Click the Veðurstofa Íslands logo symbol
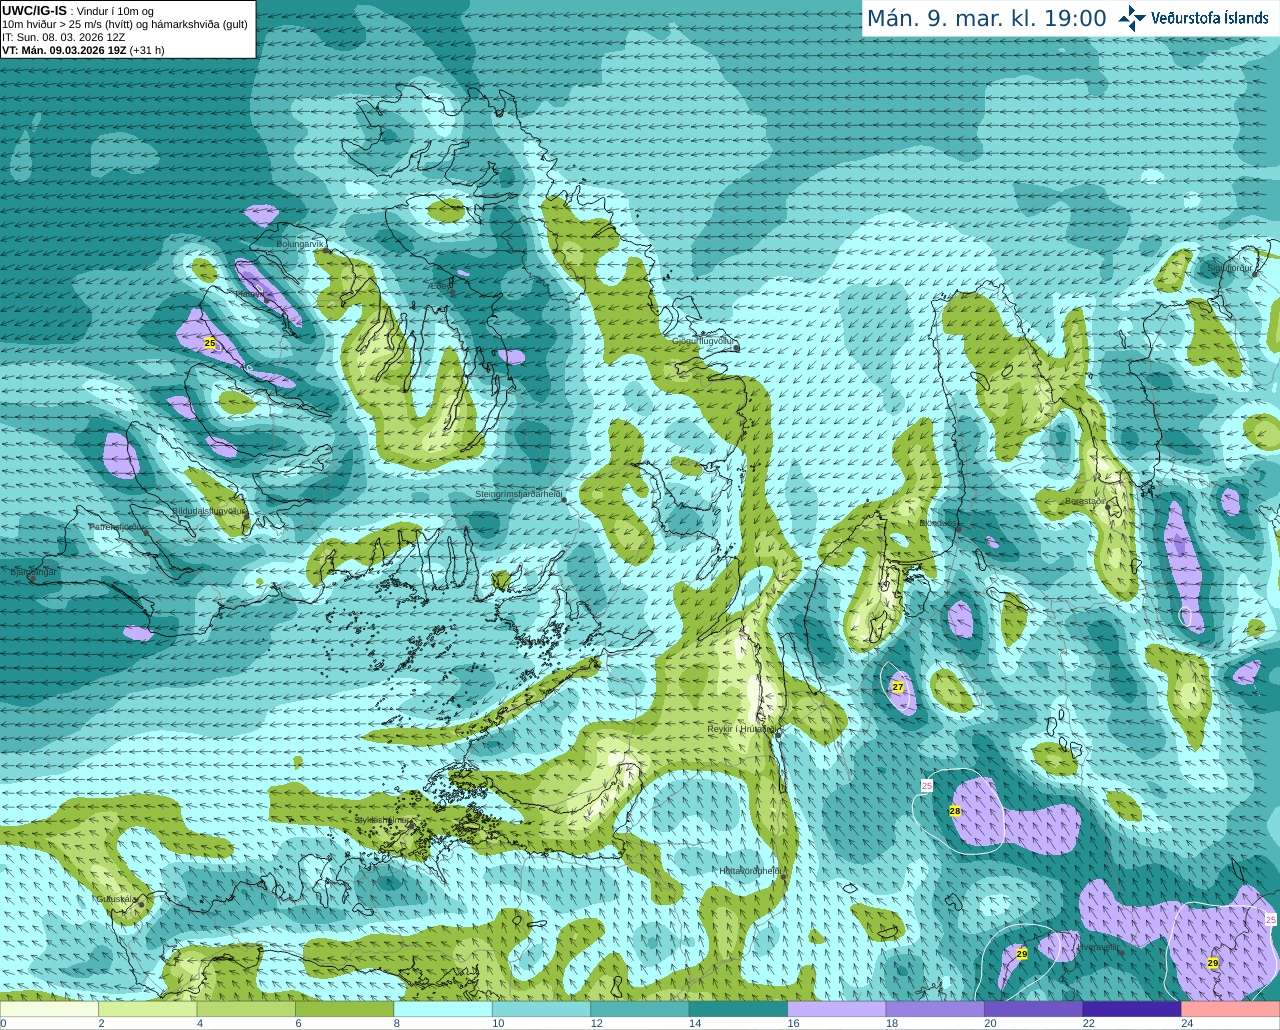The width and height of the screenshot is (1280, 1030). pyautogui.click(x=1132, y=18)
